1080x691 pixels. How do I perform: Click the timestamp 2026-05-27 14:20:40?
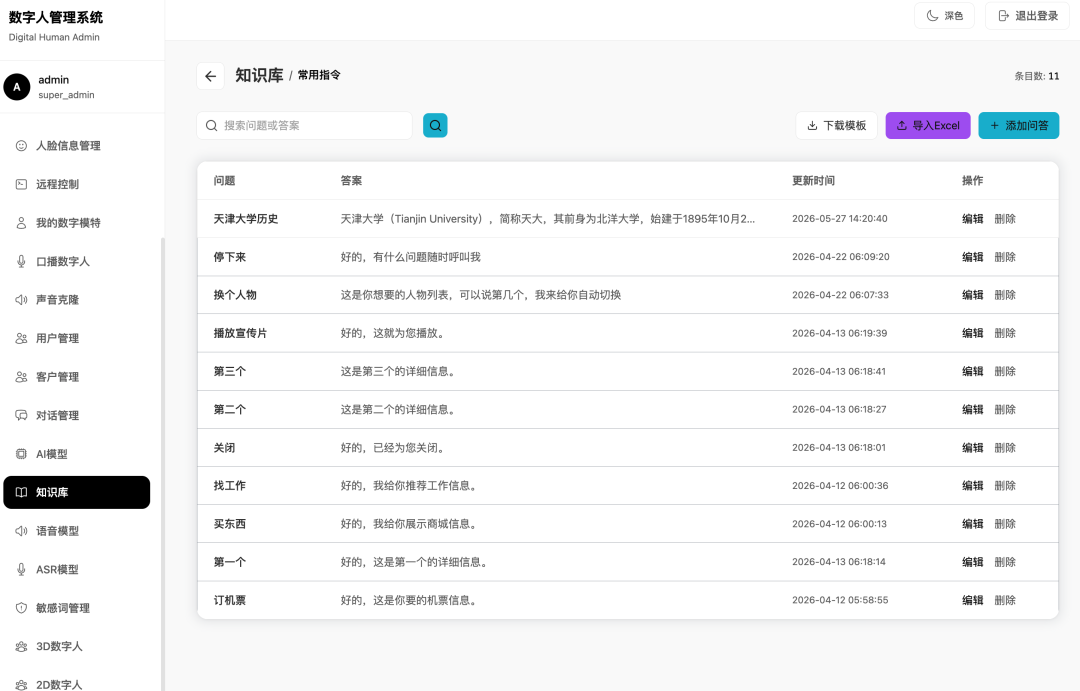point(840,218)
